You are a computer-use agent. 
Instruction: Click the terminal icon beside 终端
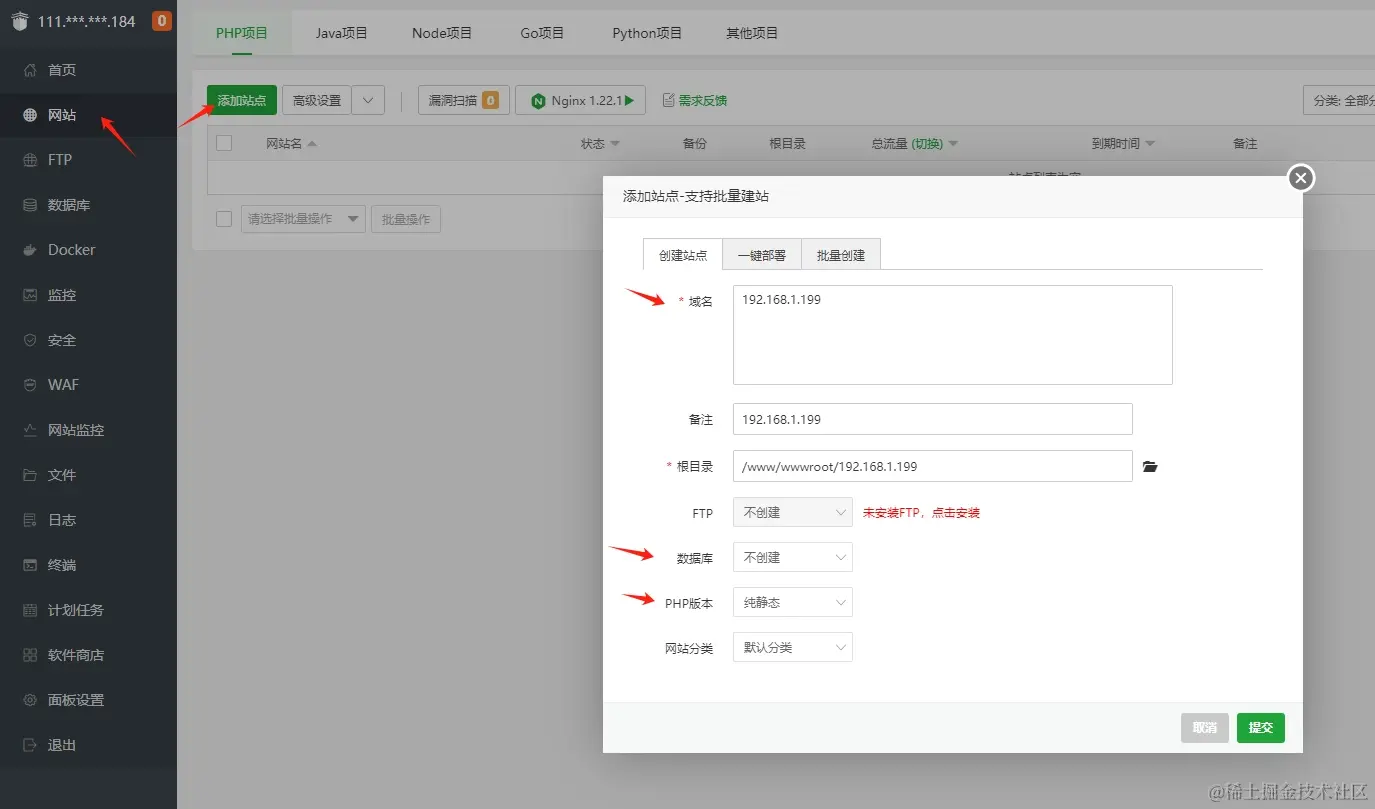coord(30,565)
